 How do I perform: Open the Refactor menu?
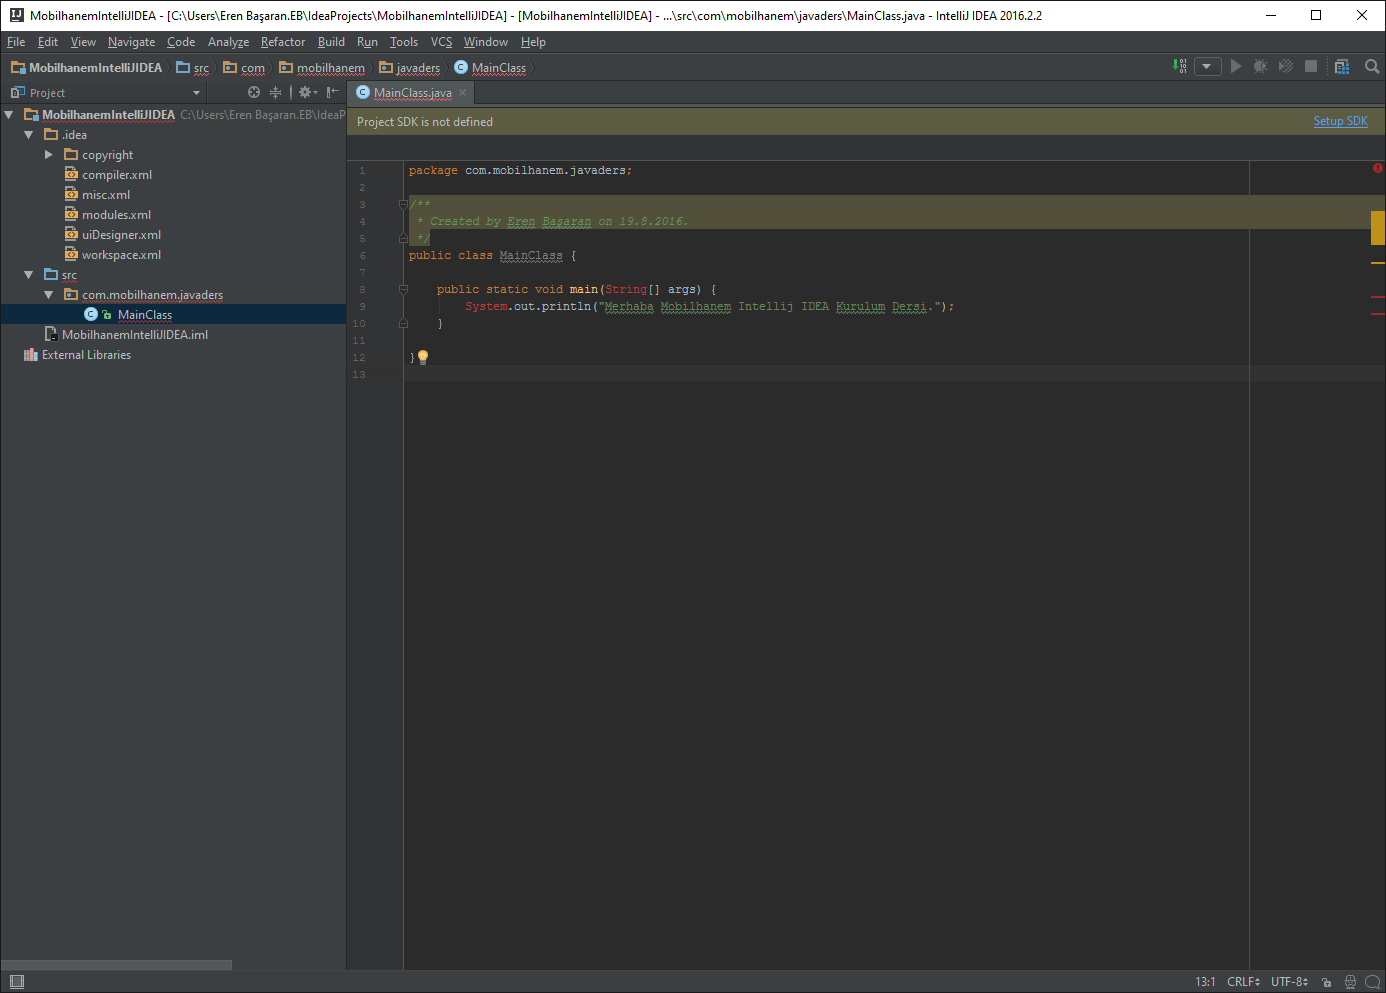point(283,42)
